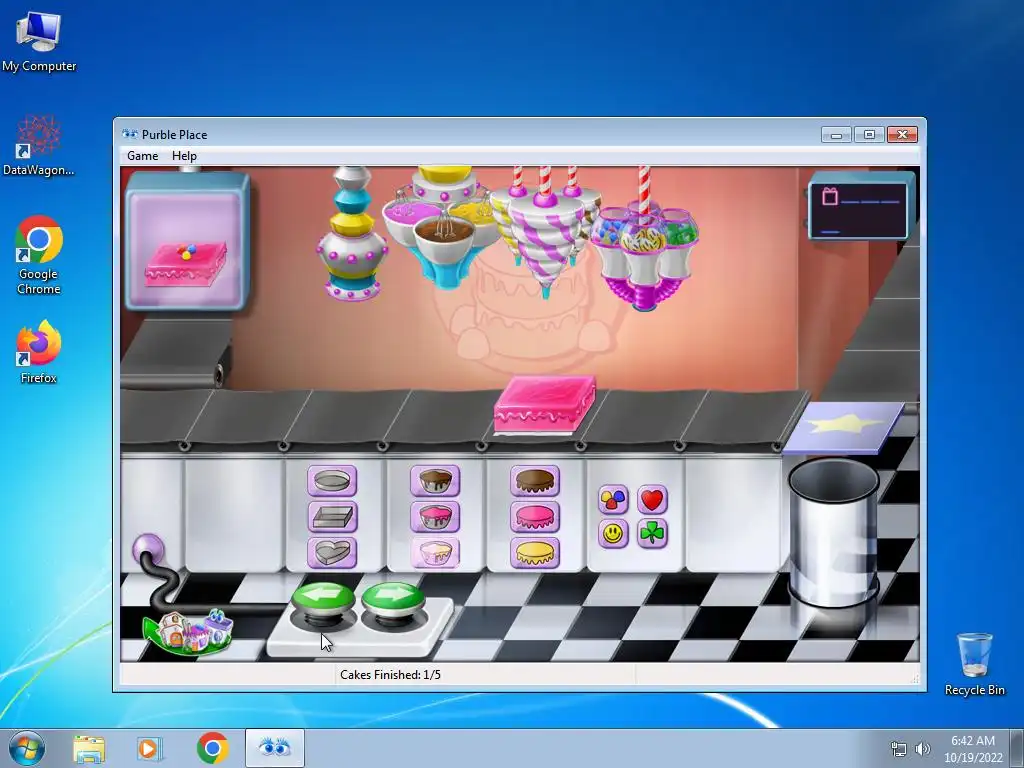This screenshot has height=768, width=1024.
Task: Select the Google Chrome desktop shortcut
Action: (39, 256)
